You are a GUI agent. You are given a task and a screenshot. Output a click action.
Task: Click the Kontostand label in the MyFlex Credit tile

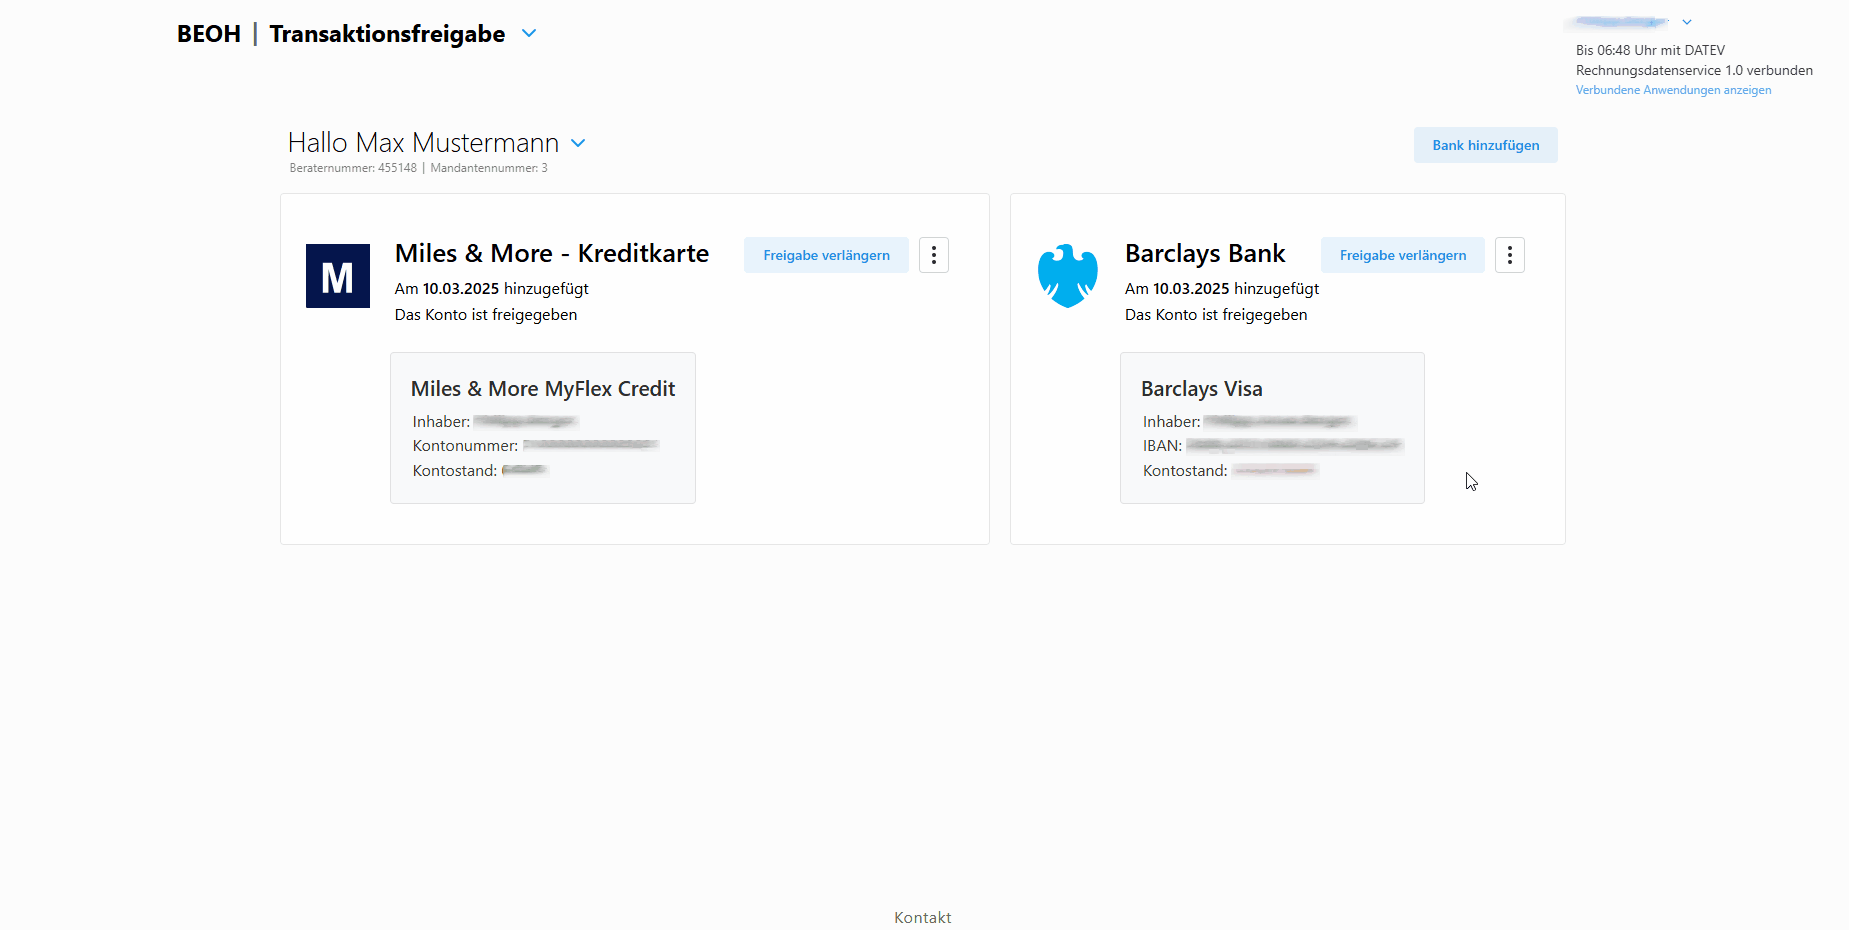pos(455,471)
